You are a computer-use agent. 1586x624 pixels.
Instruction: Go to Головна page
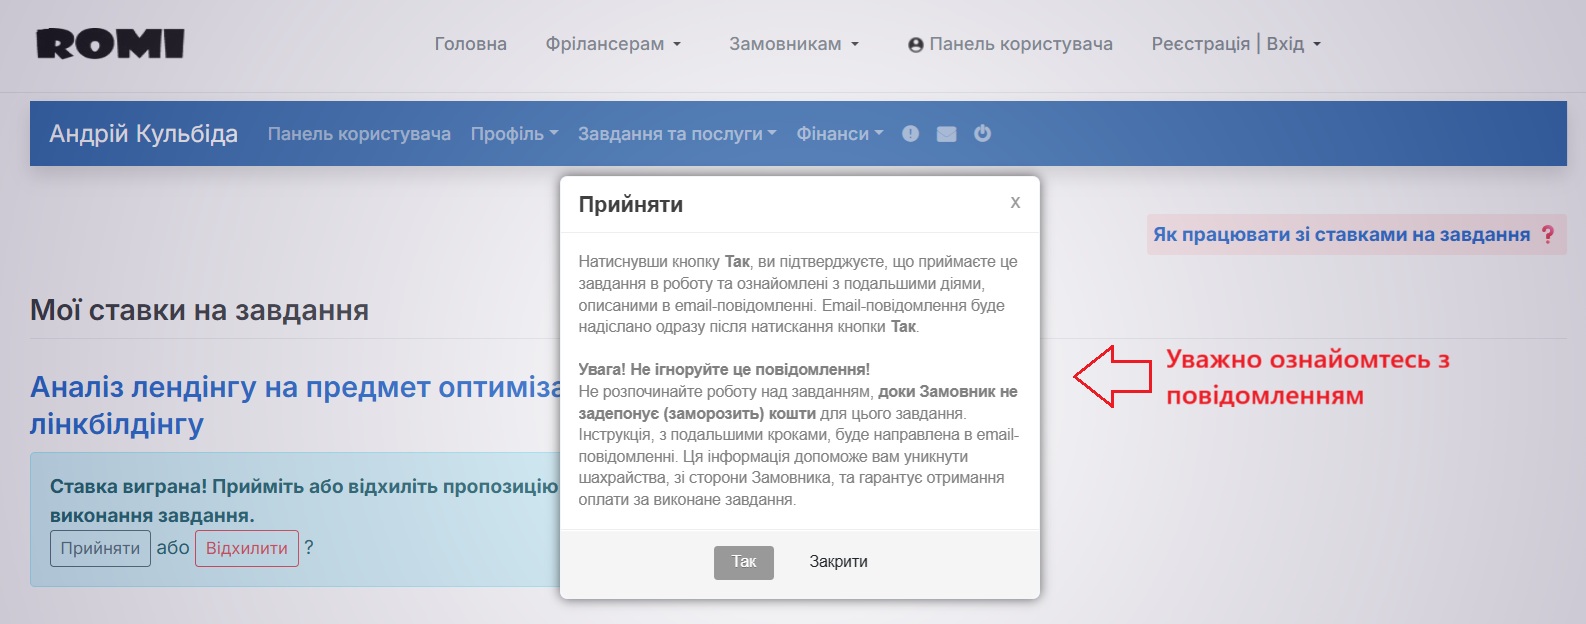[x=470, y=44]
